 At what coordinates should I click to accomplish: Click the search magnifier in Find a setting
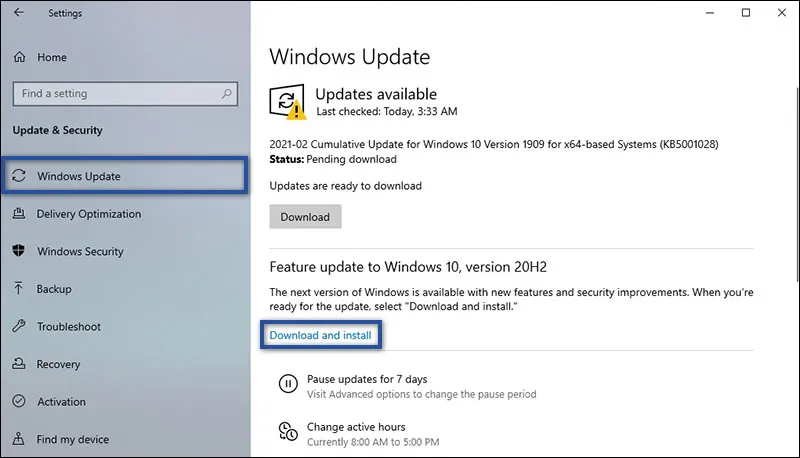[x=227, y=93]
